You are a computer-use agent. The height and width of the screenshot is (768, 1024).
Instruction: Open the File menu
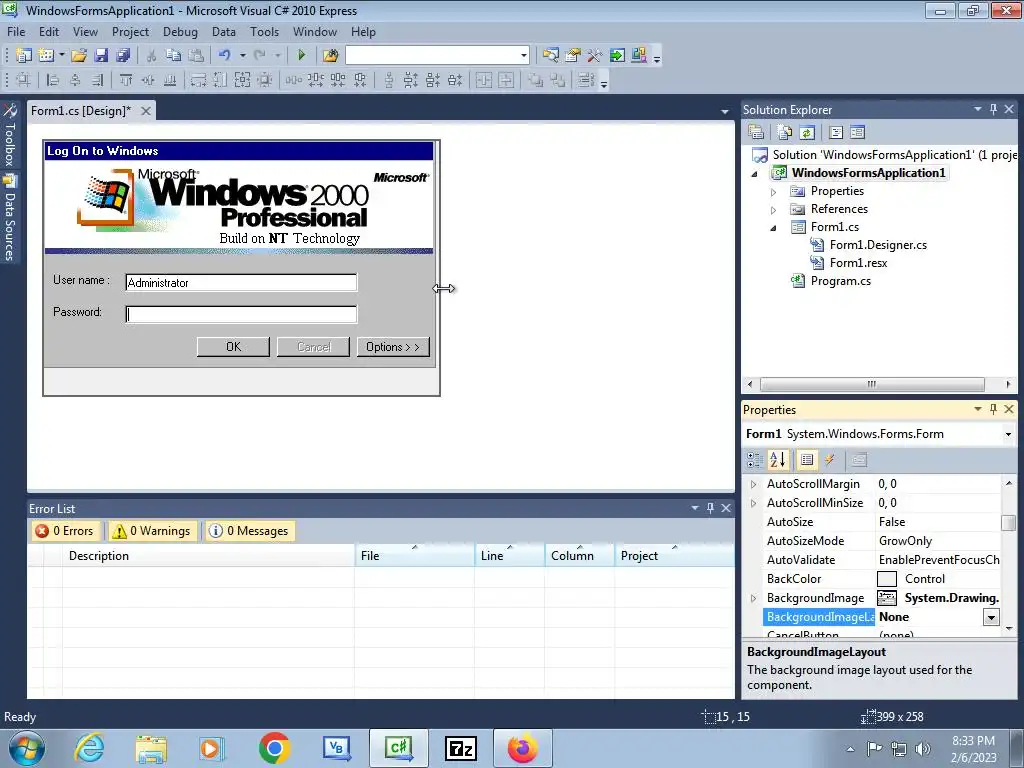coord(16,31)
